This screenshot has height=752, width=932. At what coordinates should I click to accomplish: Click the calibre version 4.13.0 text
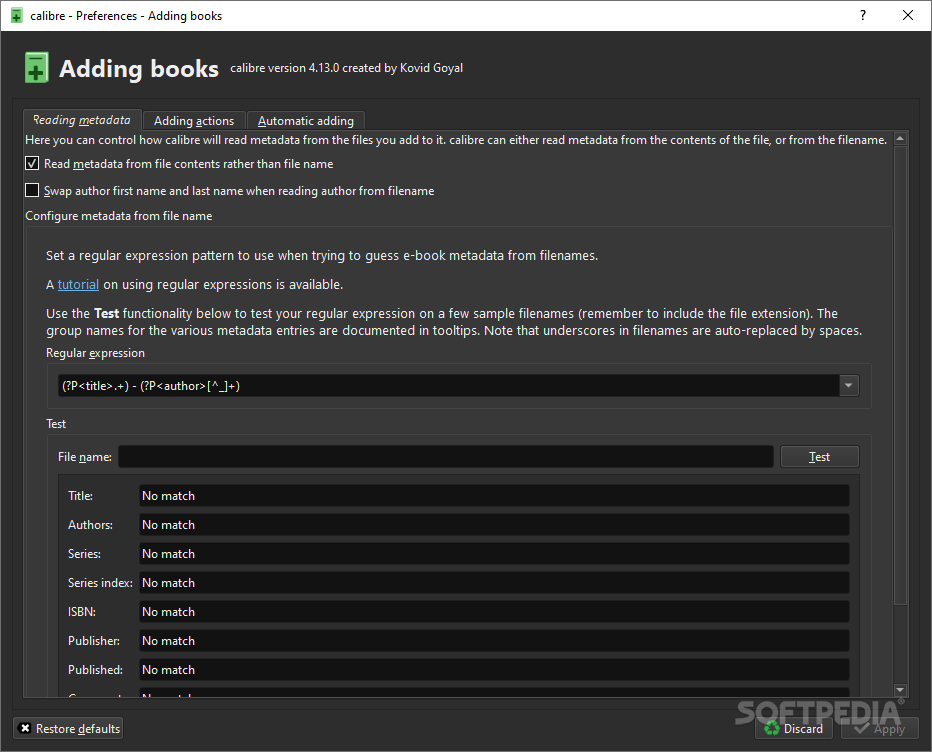coord(347,68)
